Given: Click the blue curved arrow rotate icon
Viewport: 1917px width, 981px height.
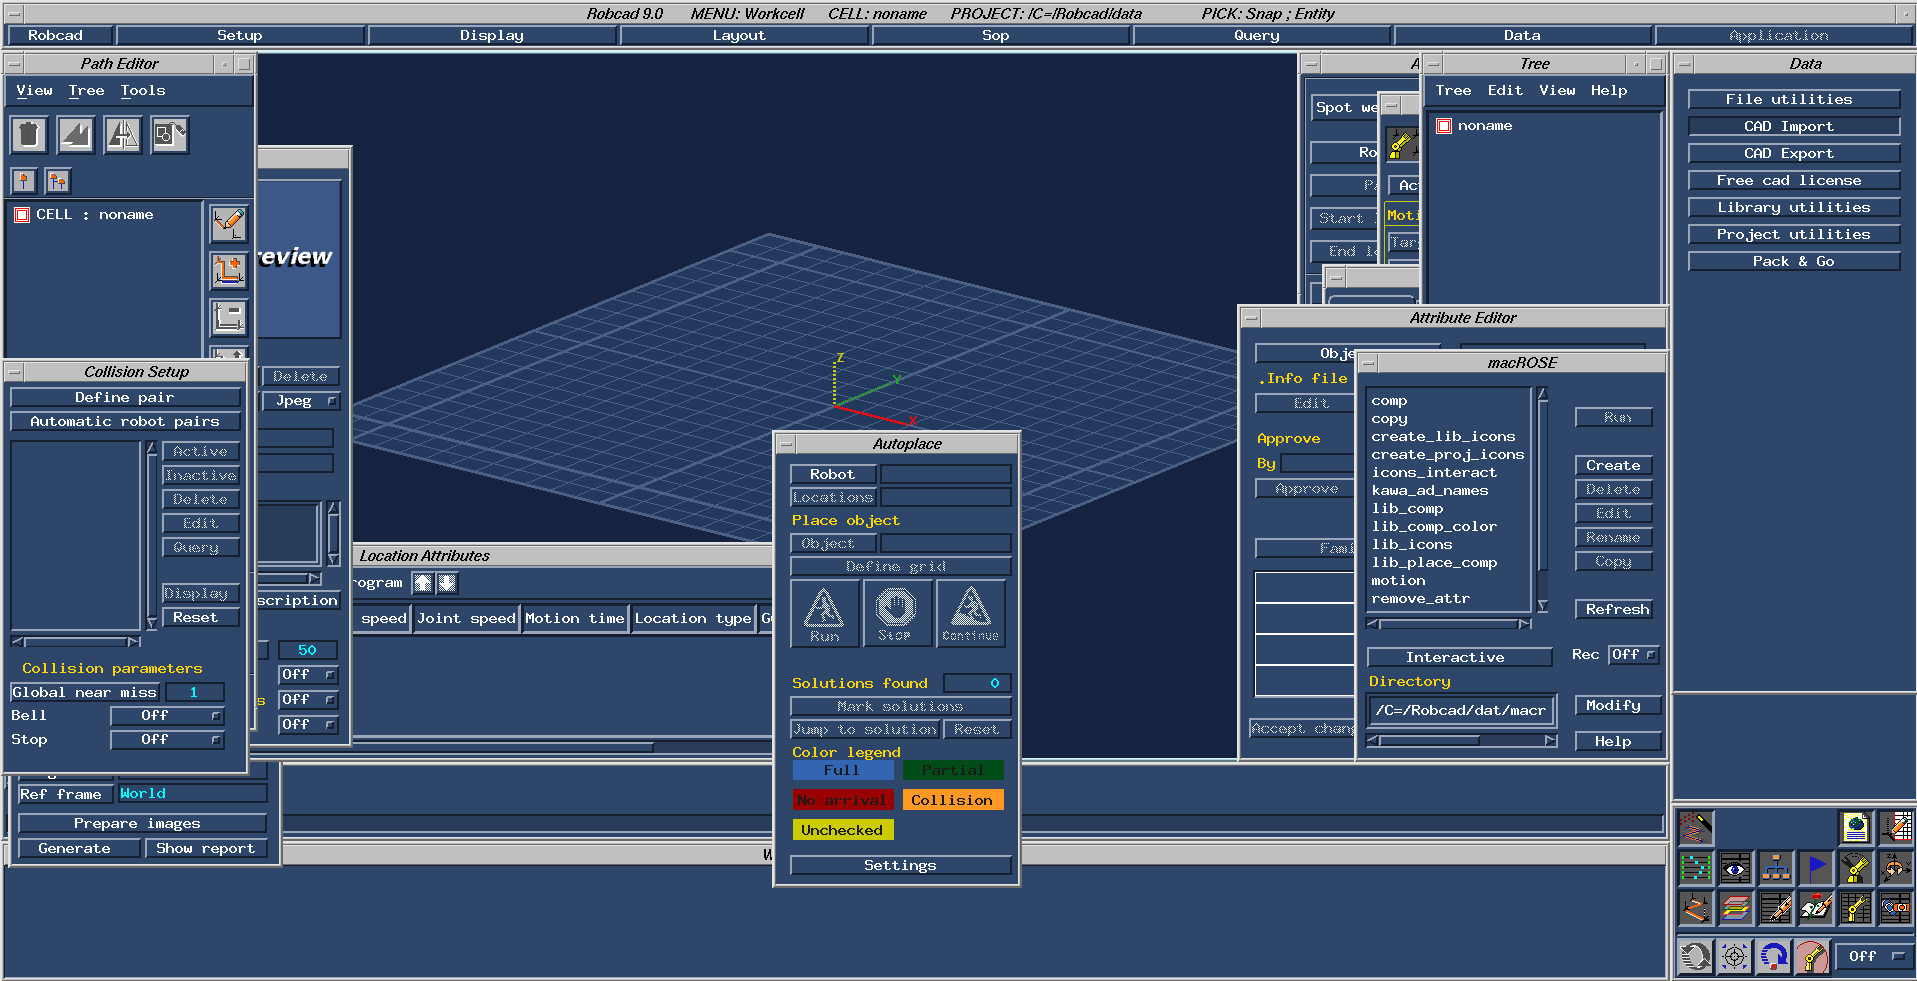Looking at the screenshot, I should (x=1774, y=957).
